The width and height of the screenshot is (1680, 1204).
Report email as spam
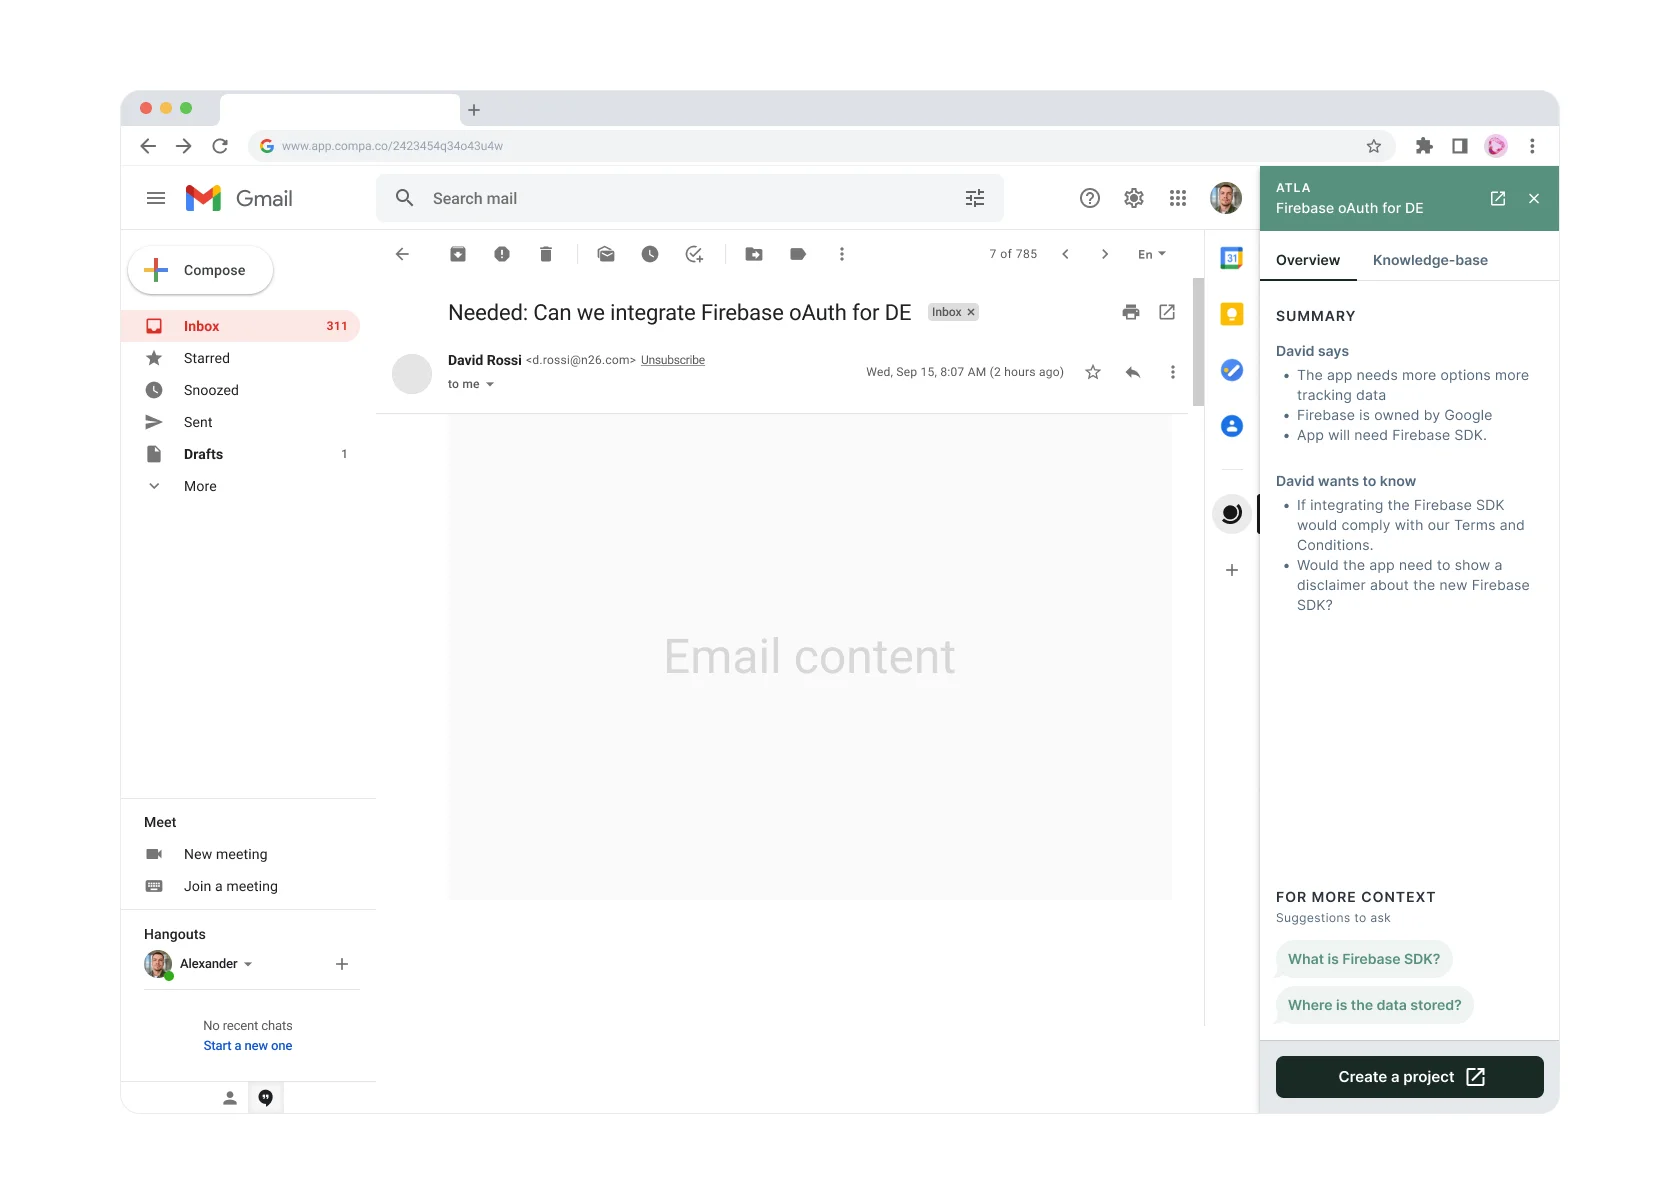tap(502, 254)
